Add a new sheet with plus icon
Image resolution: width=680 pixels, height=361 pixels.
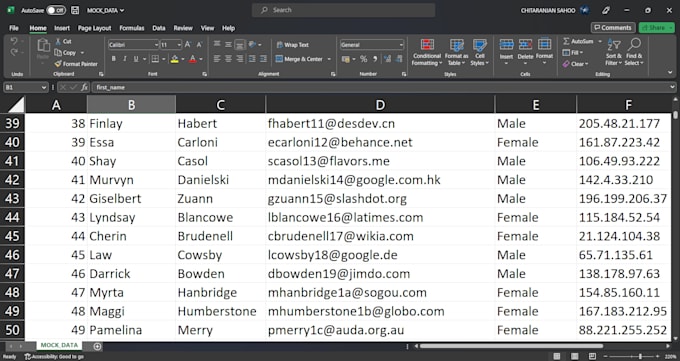[97, 346]
